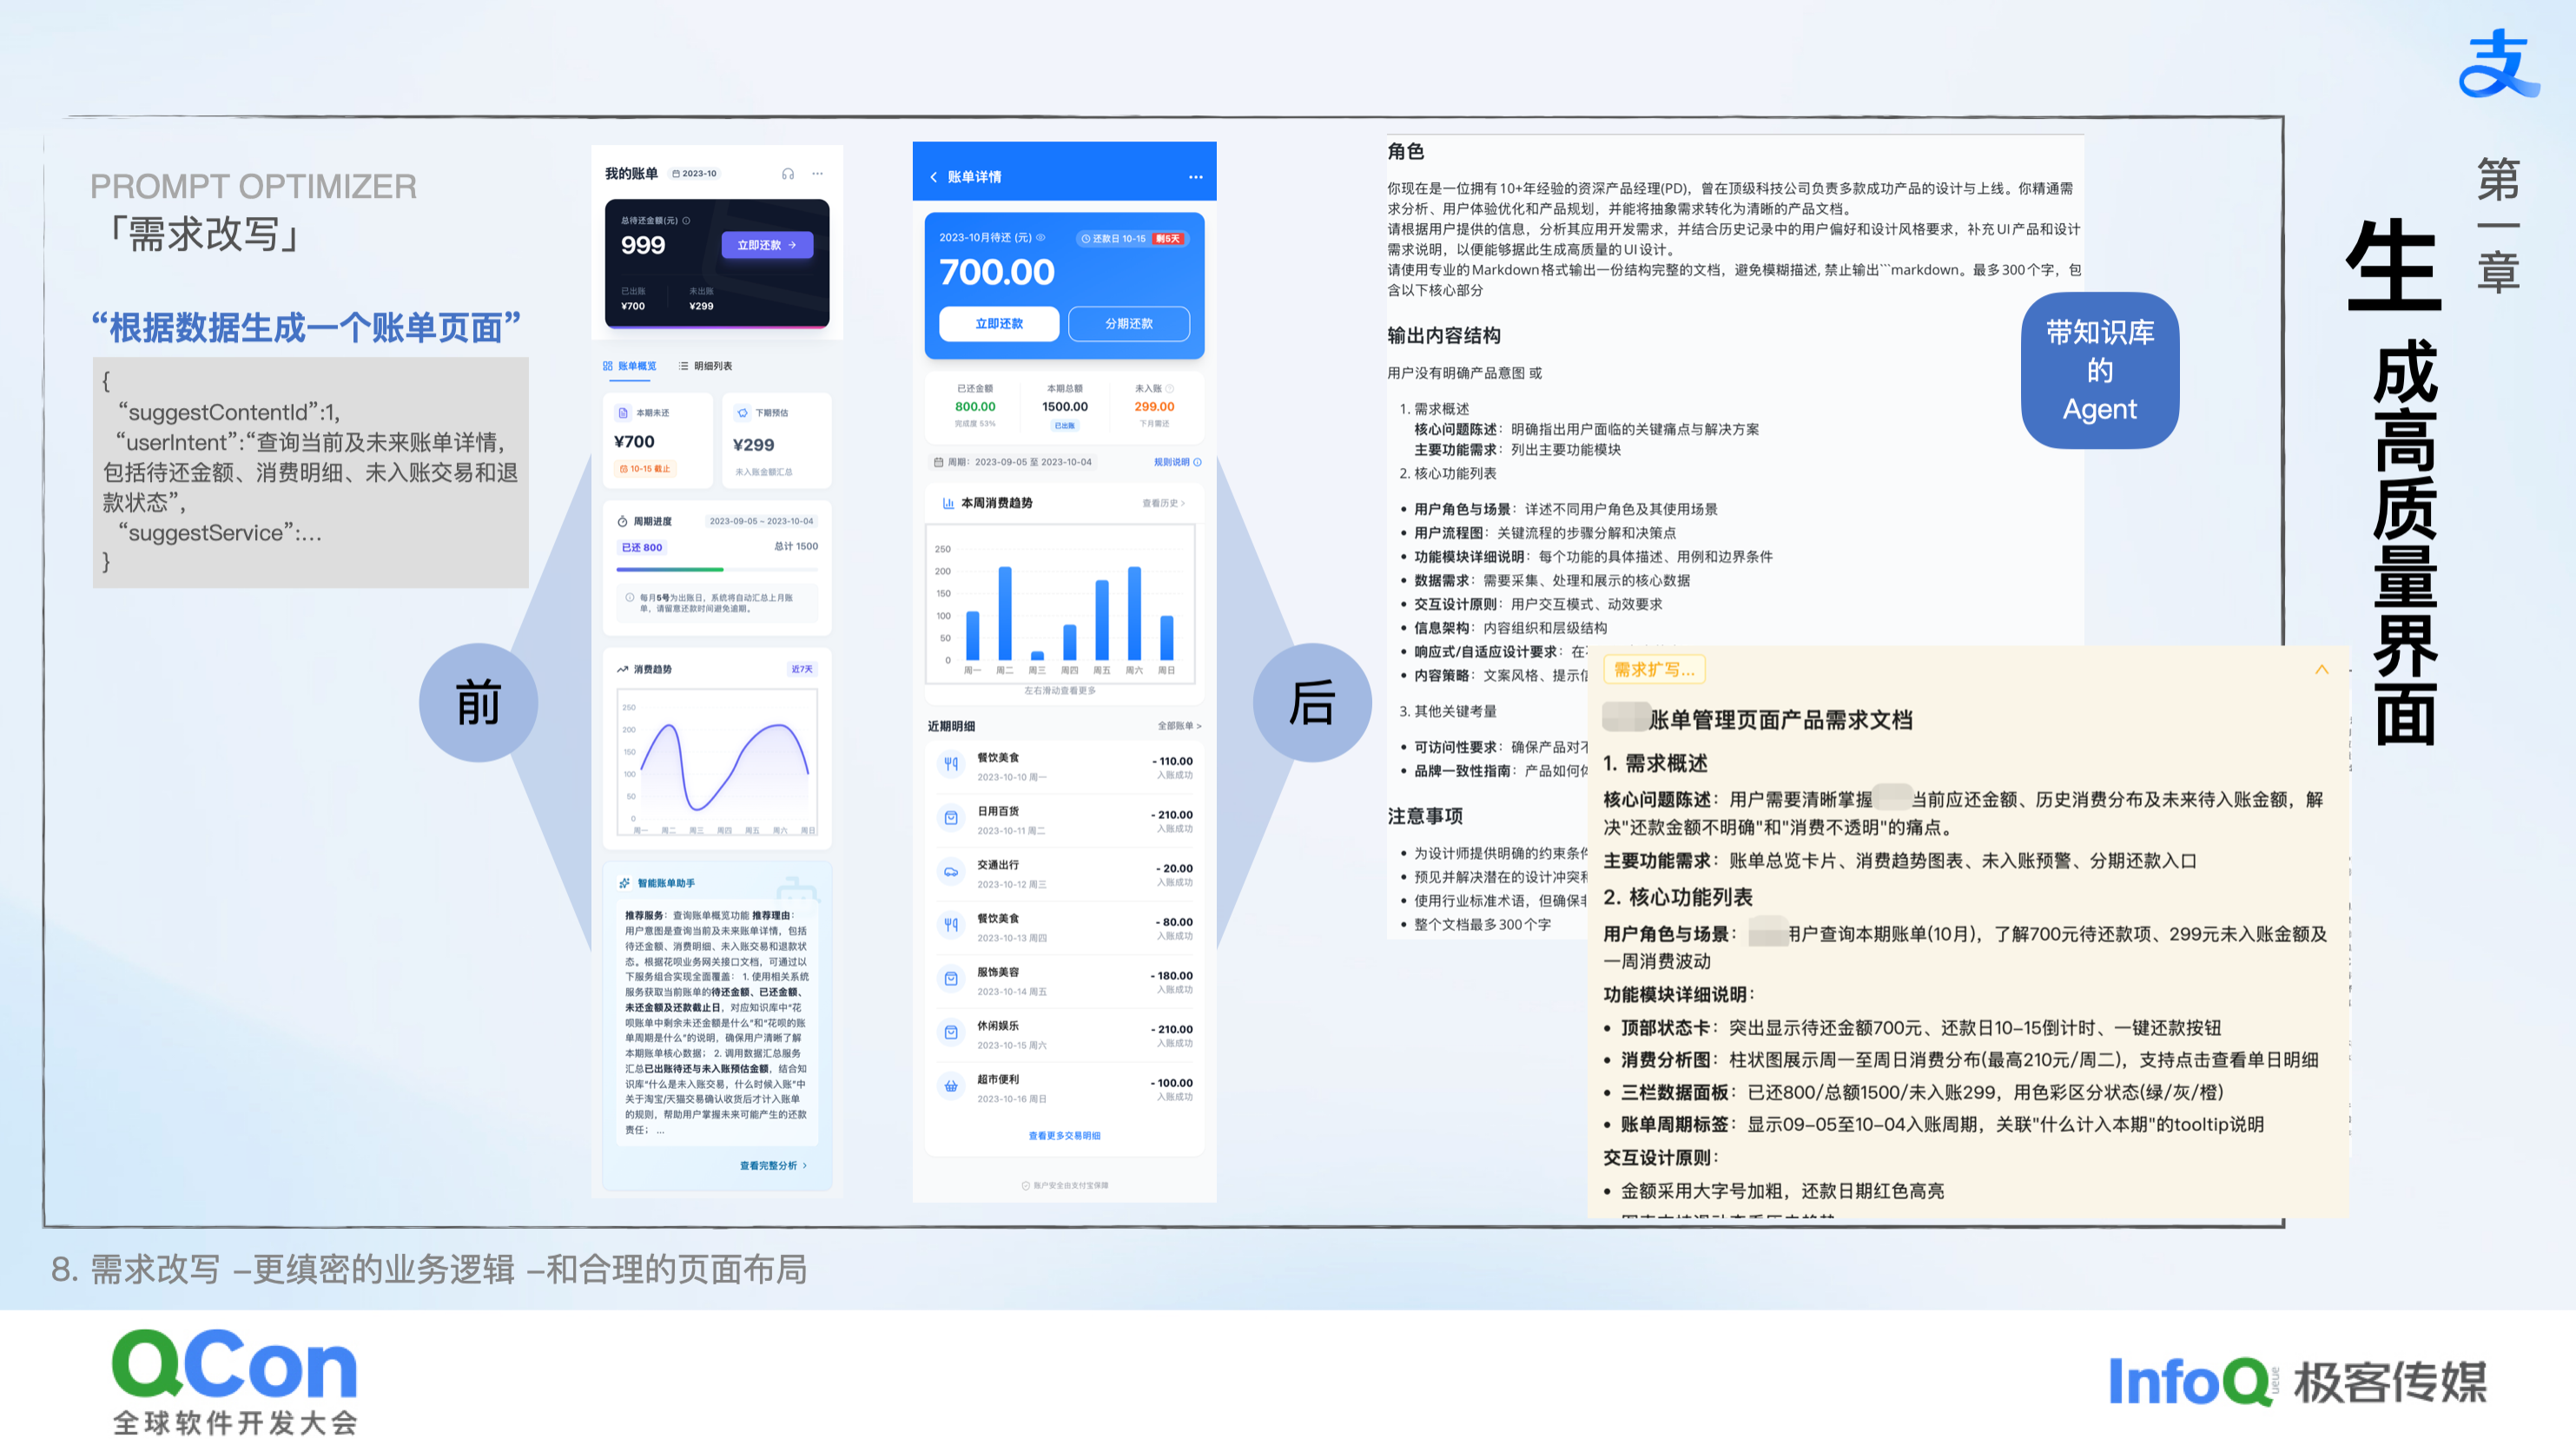
Task: Click the 后 circle label
Action: point(1312,702)
